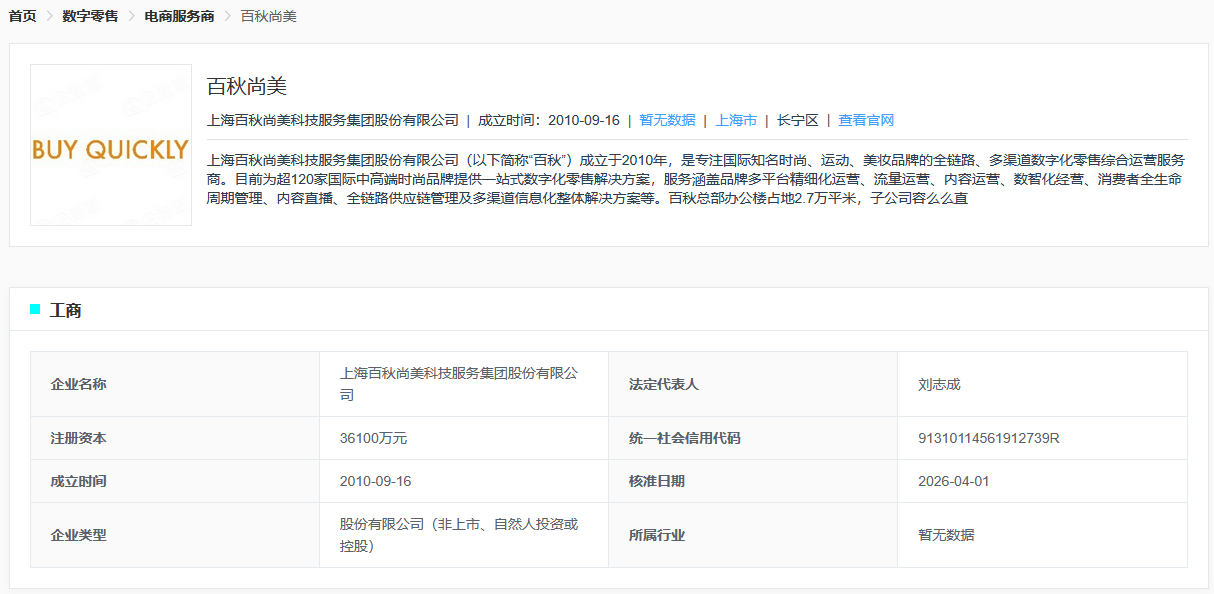Open the 查看官网 official website link

pyautogui.click(x=866, y=118)
